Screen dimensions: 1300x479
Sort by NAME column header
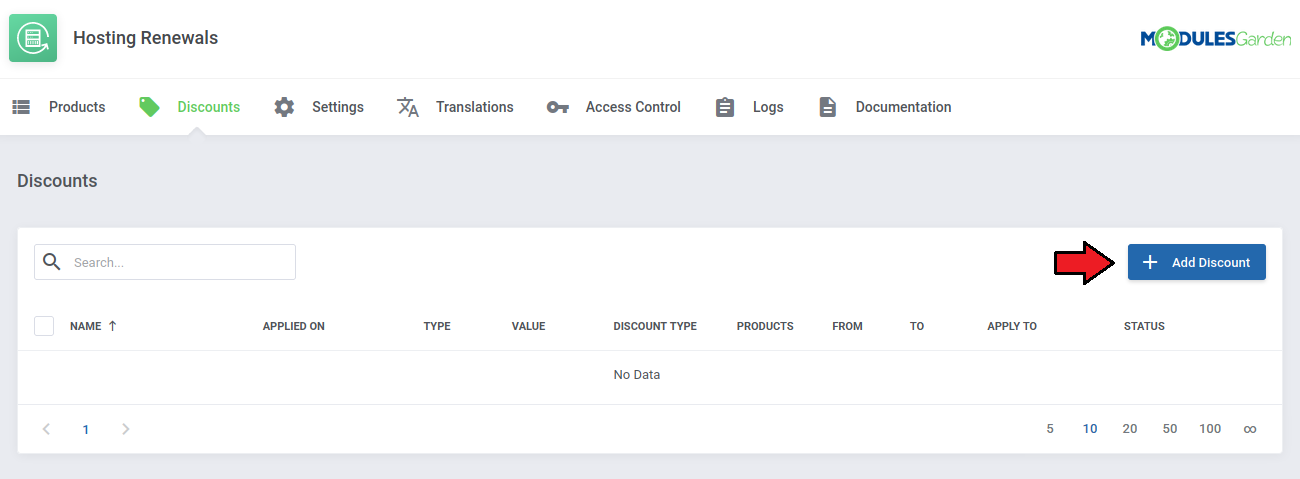[86, 326]
